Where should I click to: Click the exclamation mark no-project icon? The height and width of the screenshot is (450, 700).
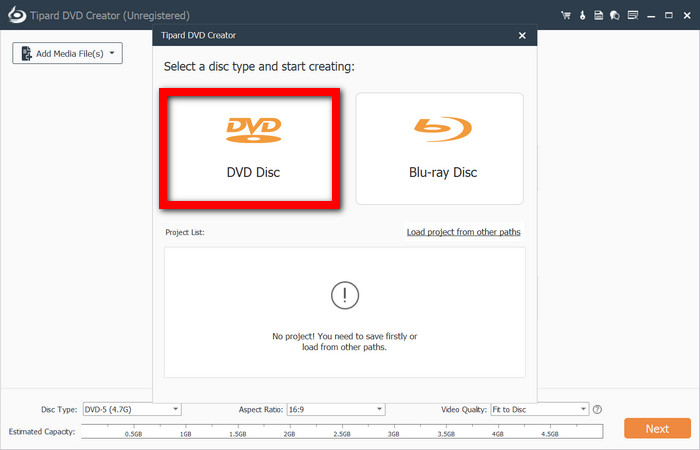tap(345, 295)
